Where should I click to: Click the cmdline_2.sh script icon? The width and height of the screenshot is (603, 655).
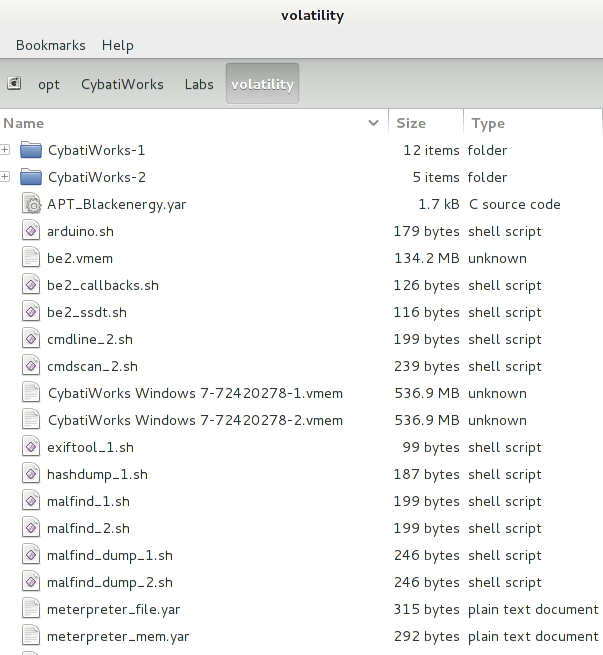pyautogui.click(x=31, y=339)
